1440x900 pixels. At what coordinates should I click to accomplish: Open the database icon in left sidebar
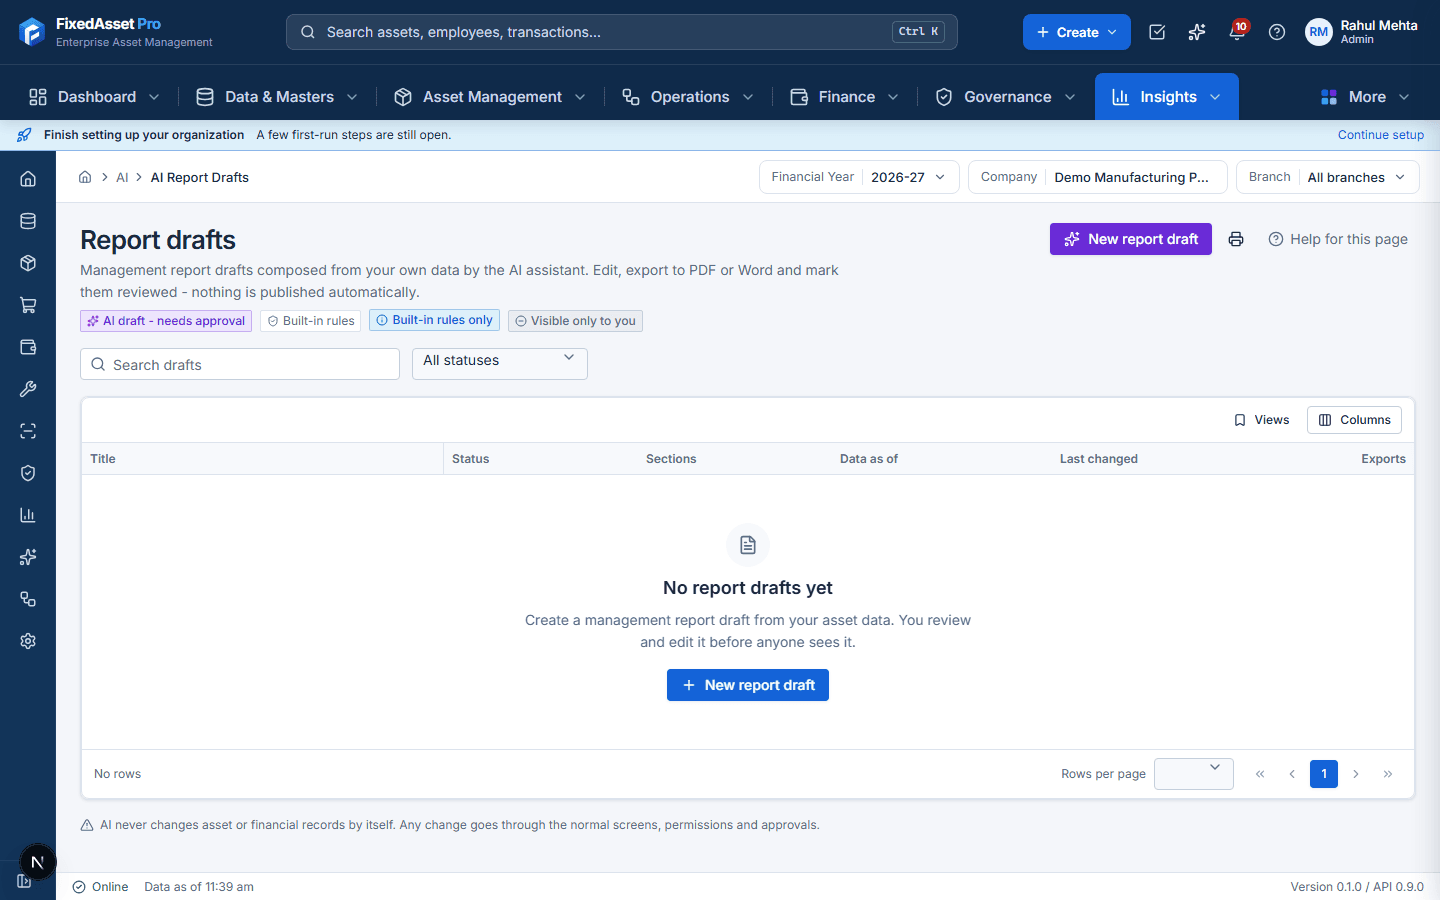tap(28, 221)
